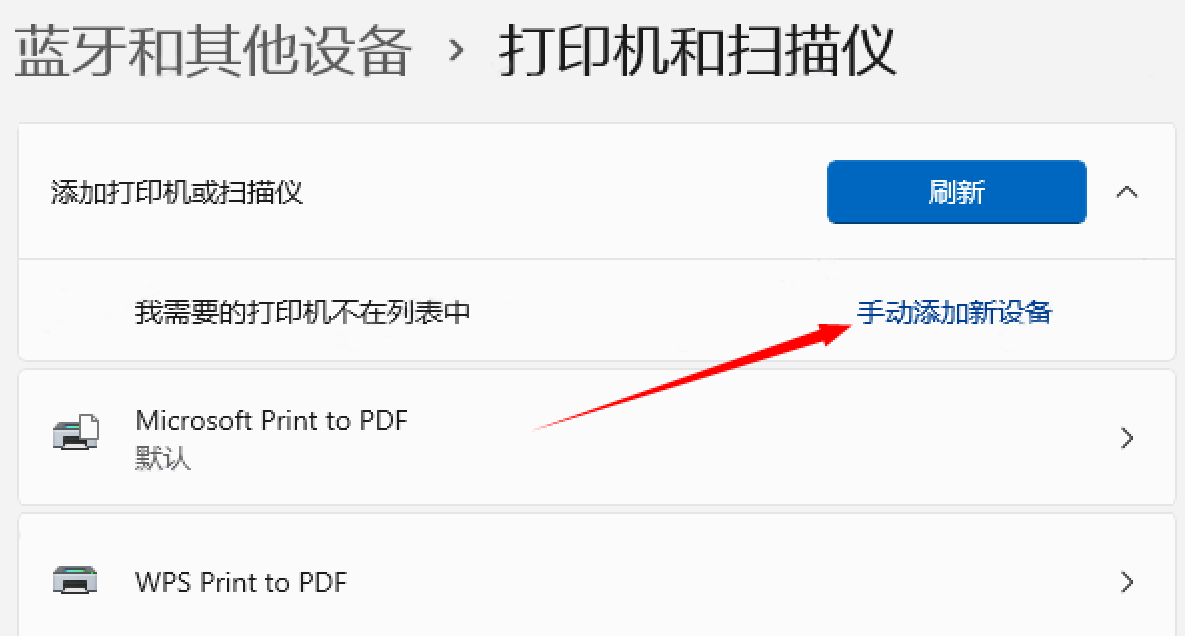Click the 打印机和扫描仪 page title
Viewport: 1185px width, 636px height.
click(697, 51)
